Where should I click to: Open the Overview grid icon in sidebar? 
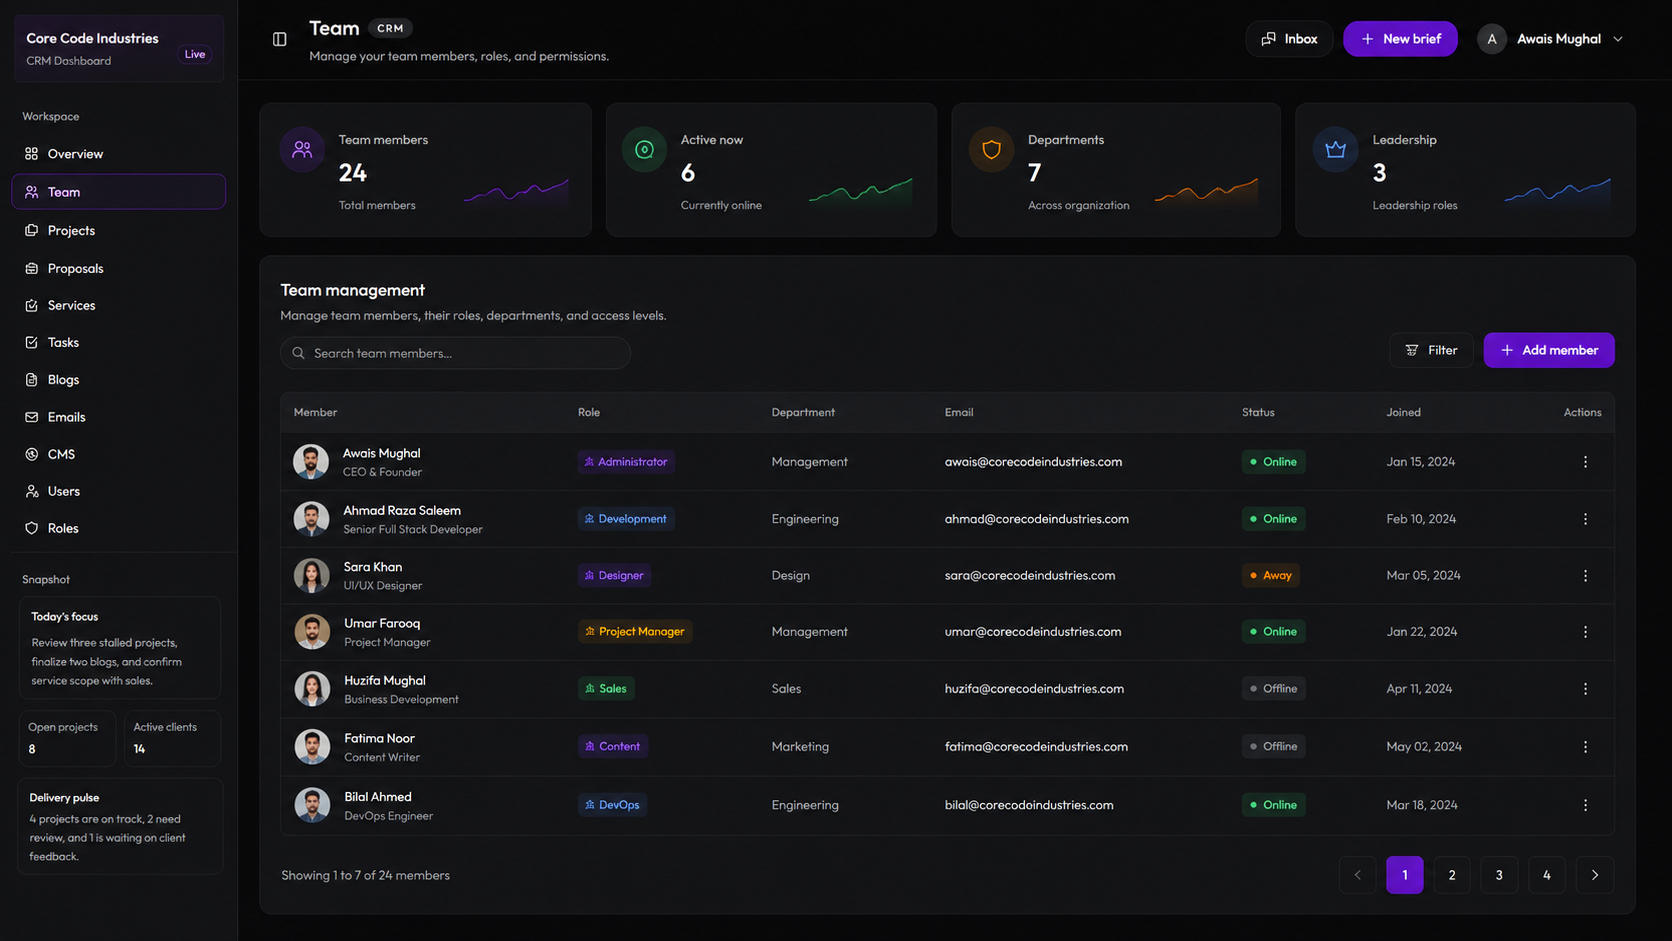click(32, 154)
